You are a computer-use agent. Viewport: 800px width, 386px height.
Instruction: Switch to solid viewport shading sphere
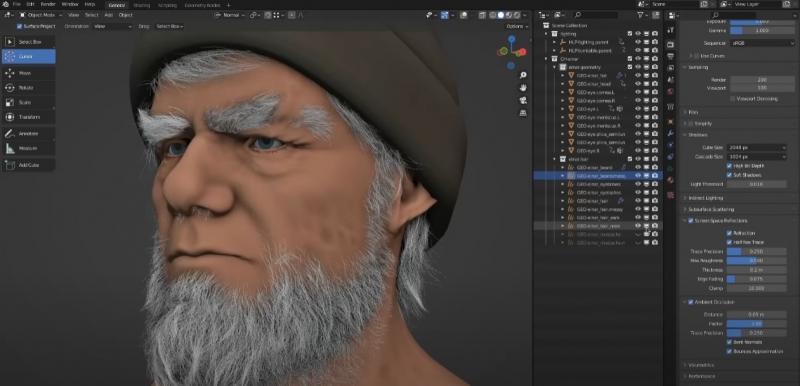click(x=501, y=15)
